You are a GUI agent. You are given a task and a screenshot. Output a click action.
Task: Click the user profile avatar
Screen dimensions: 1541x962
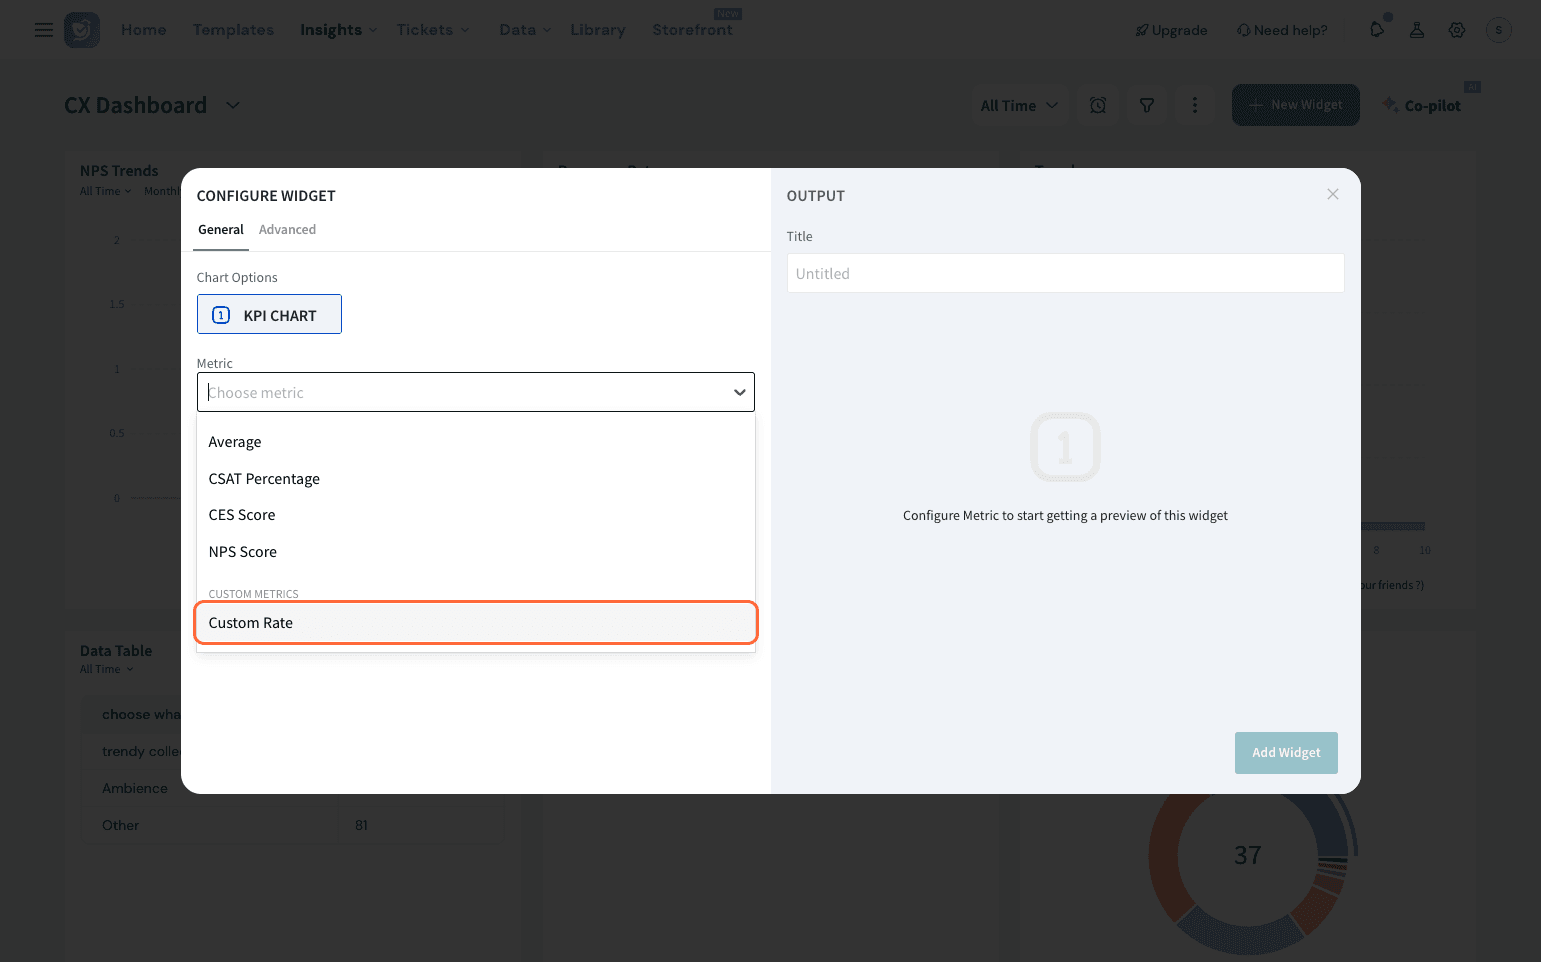(x=1498, y=30)
